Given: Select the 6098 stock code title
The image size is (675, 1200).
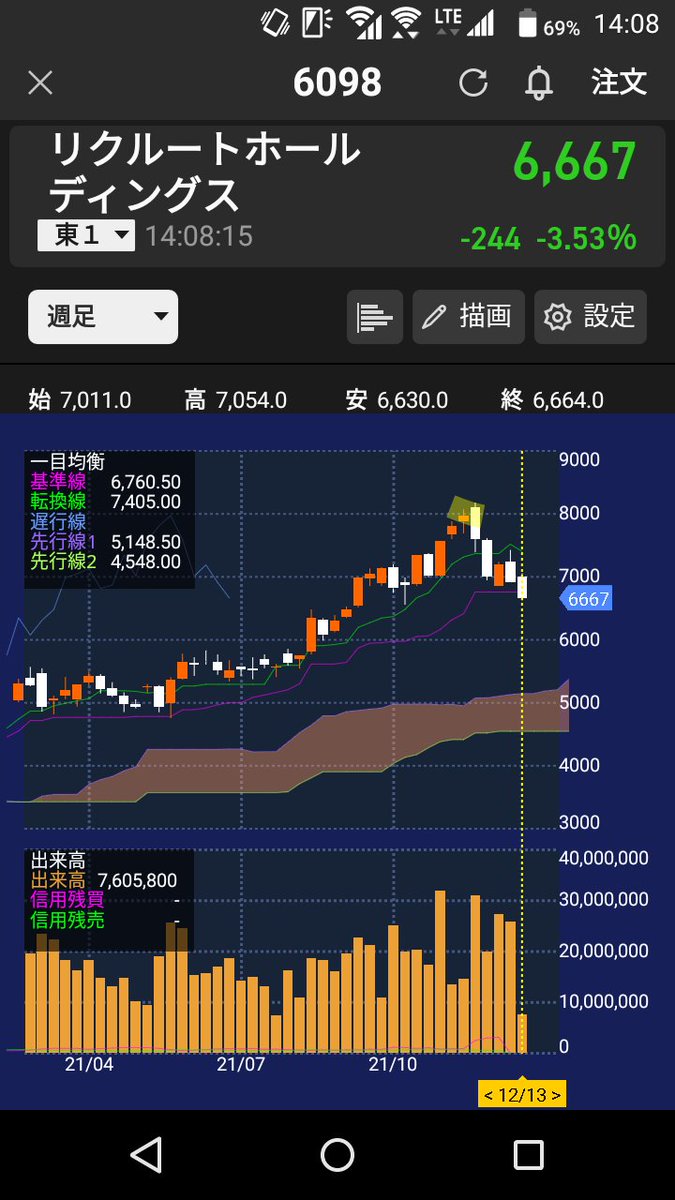Looking at the screenshot, I should 337,83.
